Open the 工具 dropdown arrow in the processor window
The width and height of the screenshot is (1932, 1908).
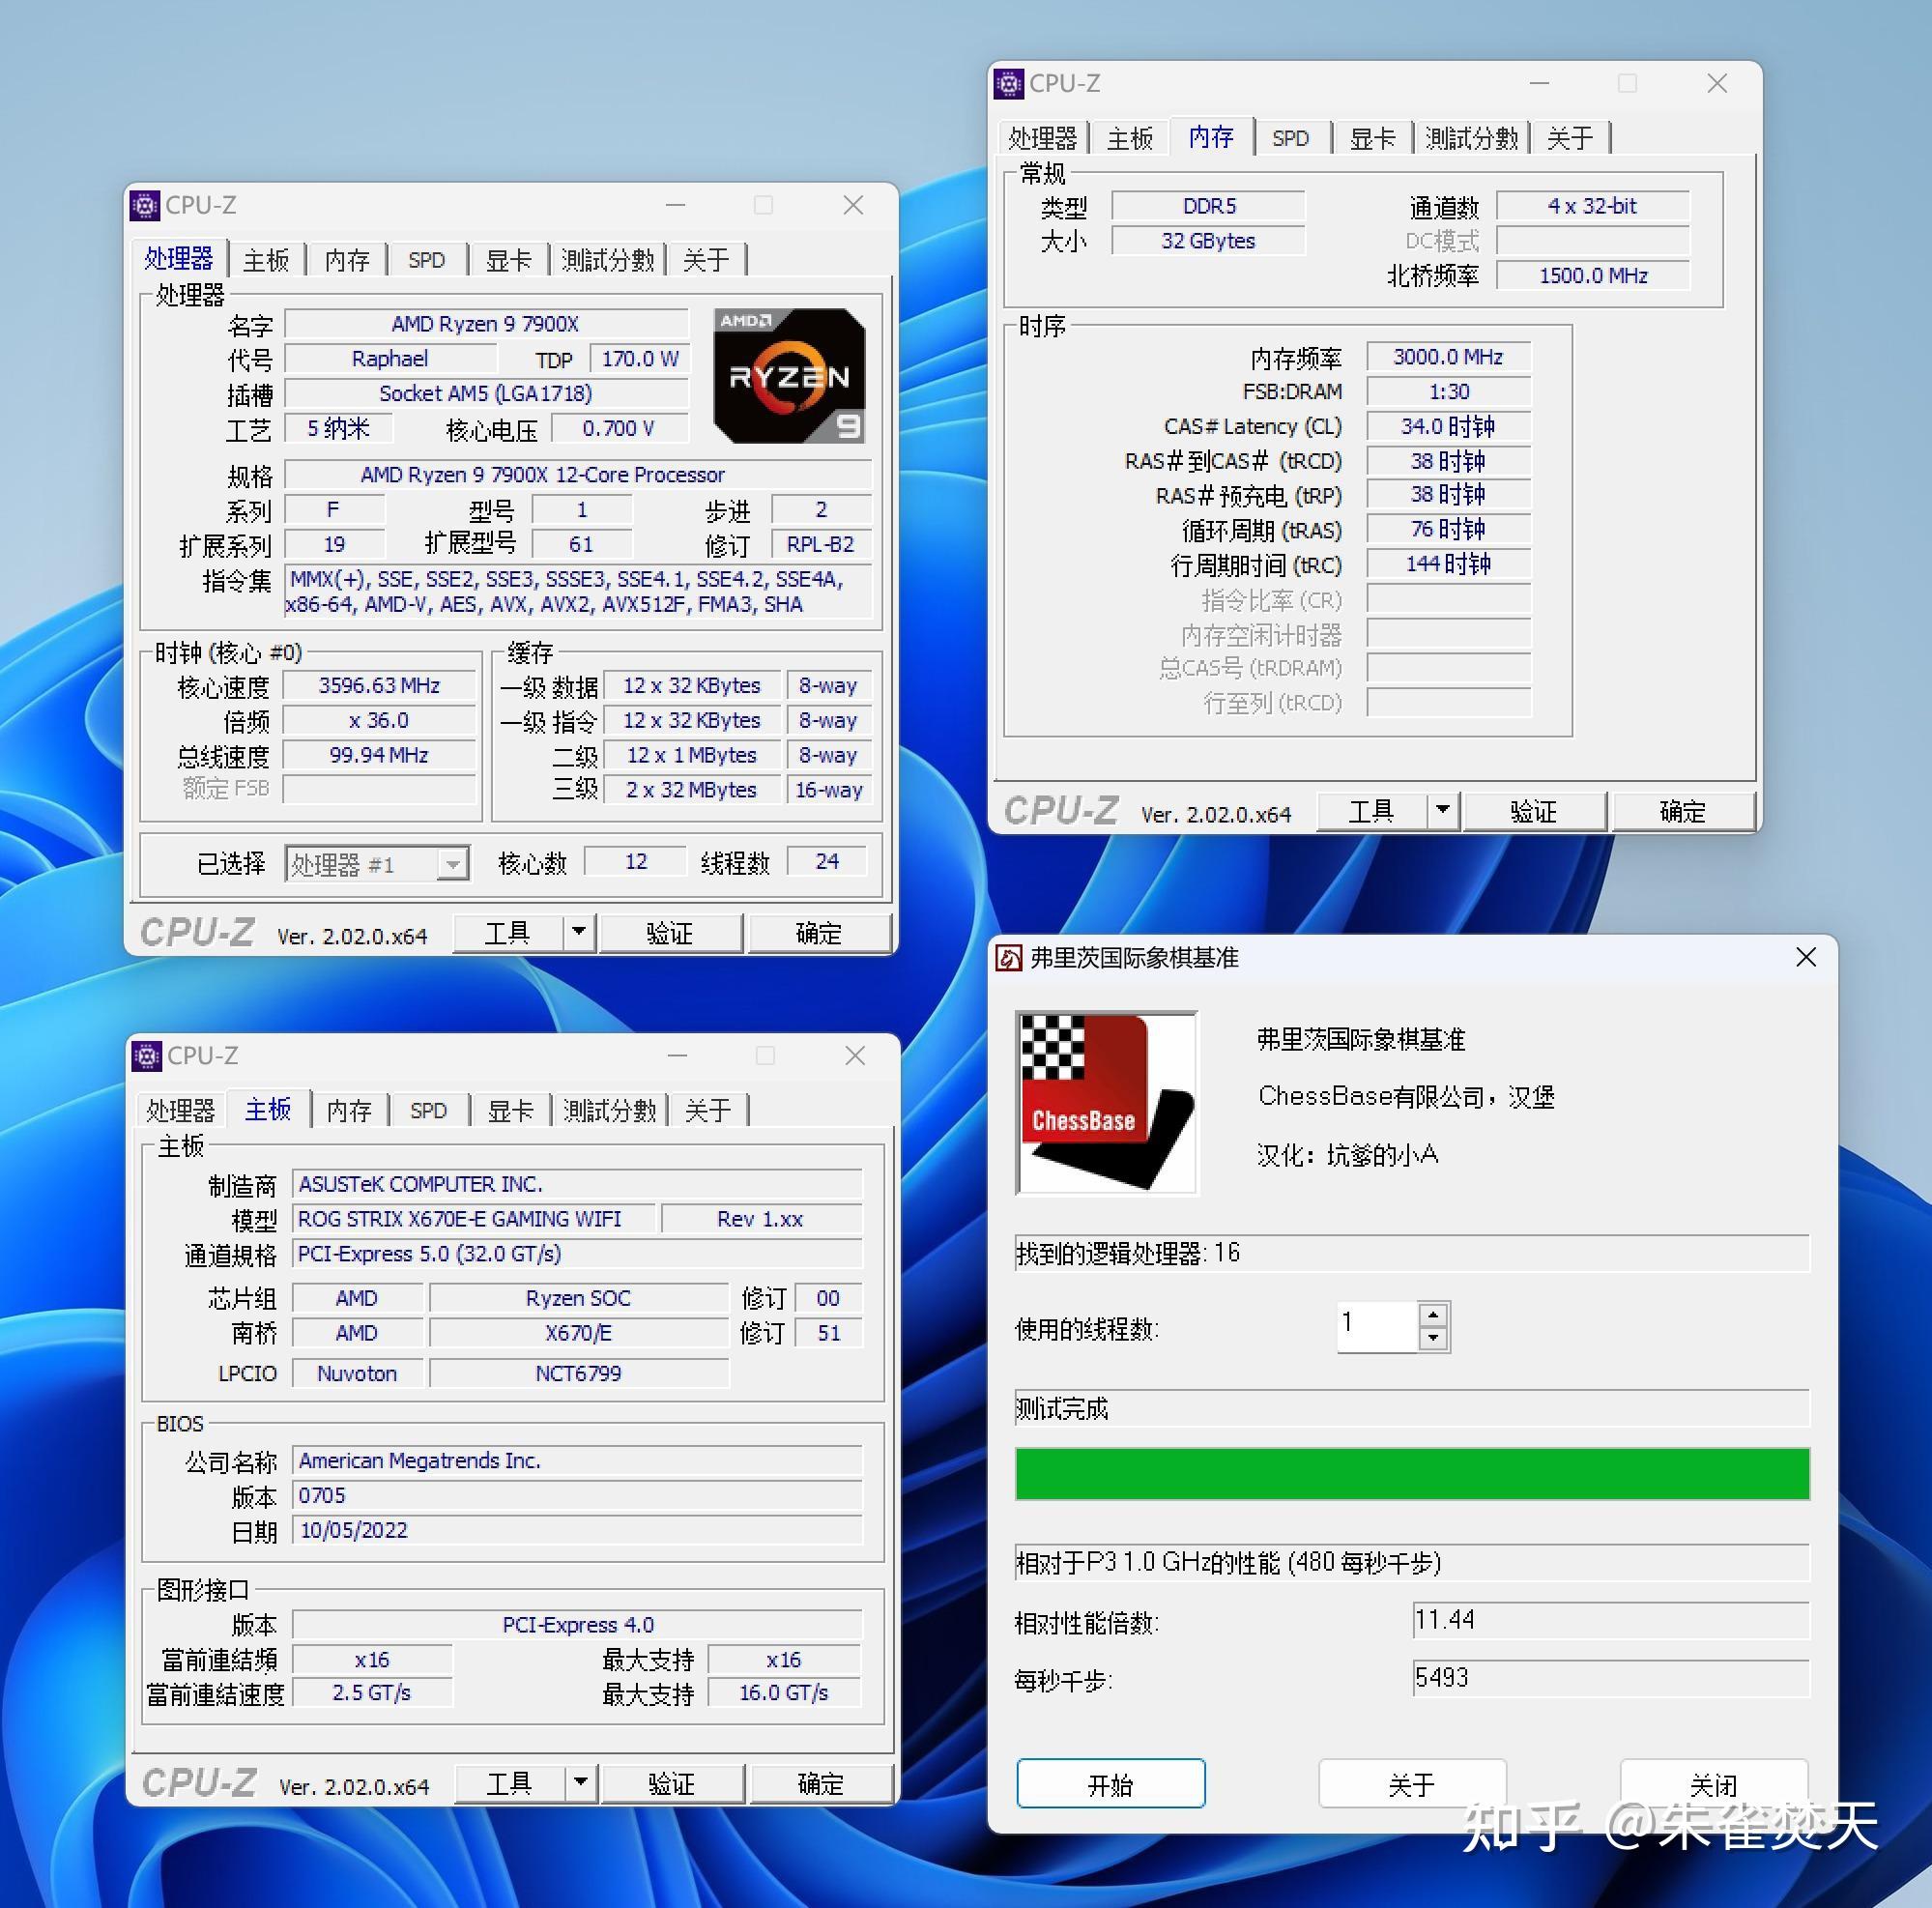point(578,932)
